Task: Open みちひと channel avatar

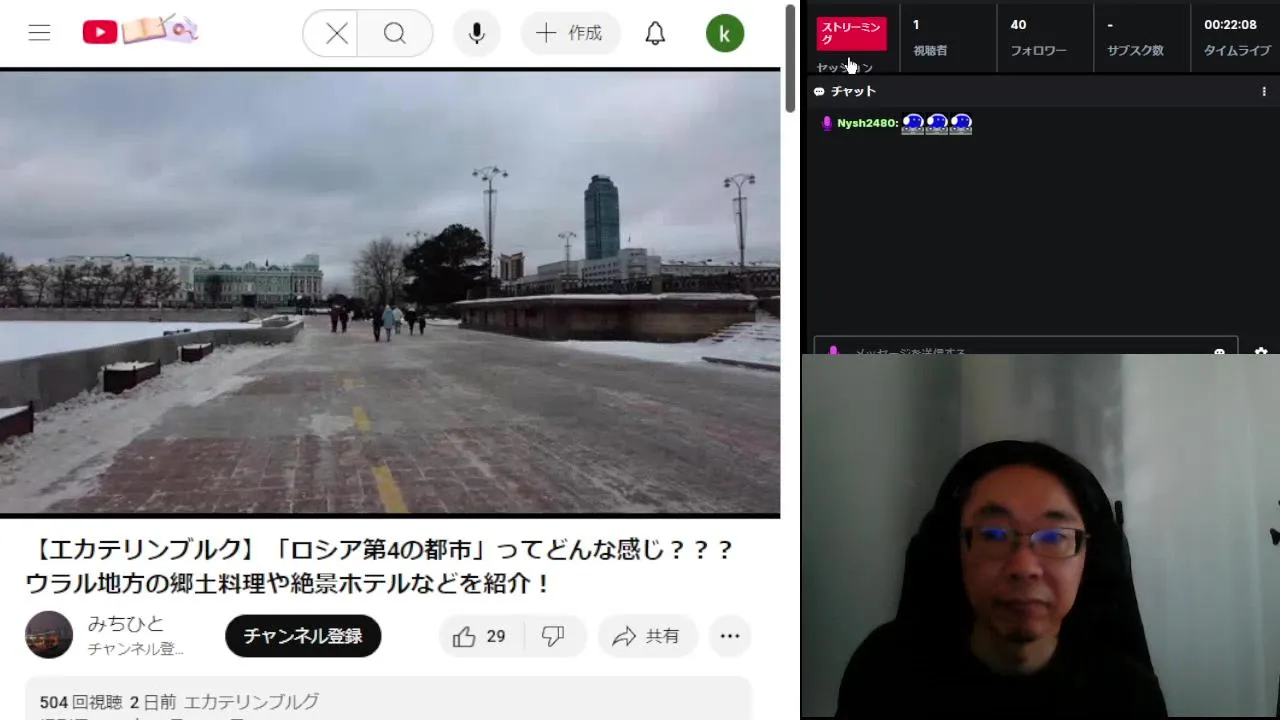Action: click(49, 635)
